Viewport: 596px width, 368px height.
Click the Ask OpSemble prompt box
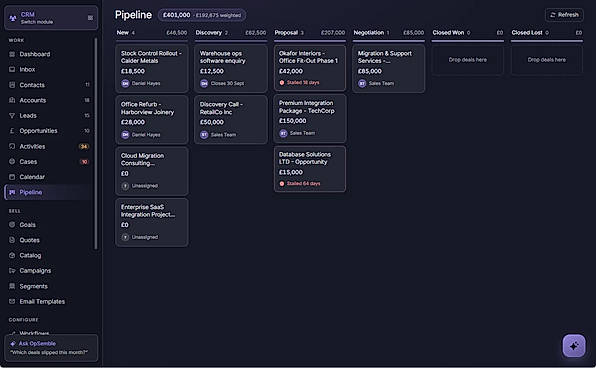click(51, 347)
